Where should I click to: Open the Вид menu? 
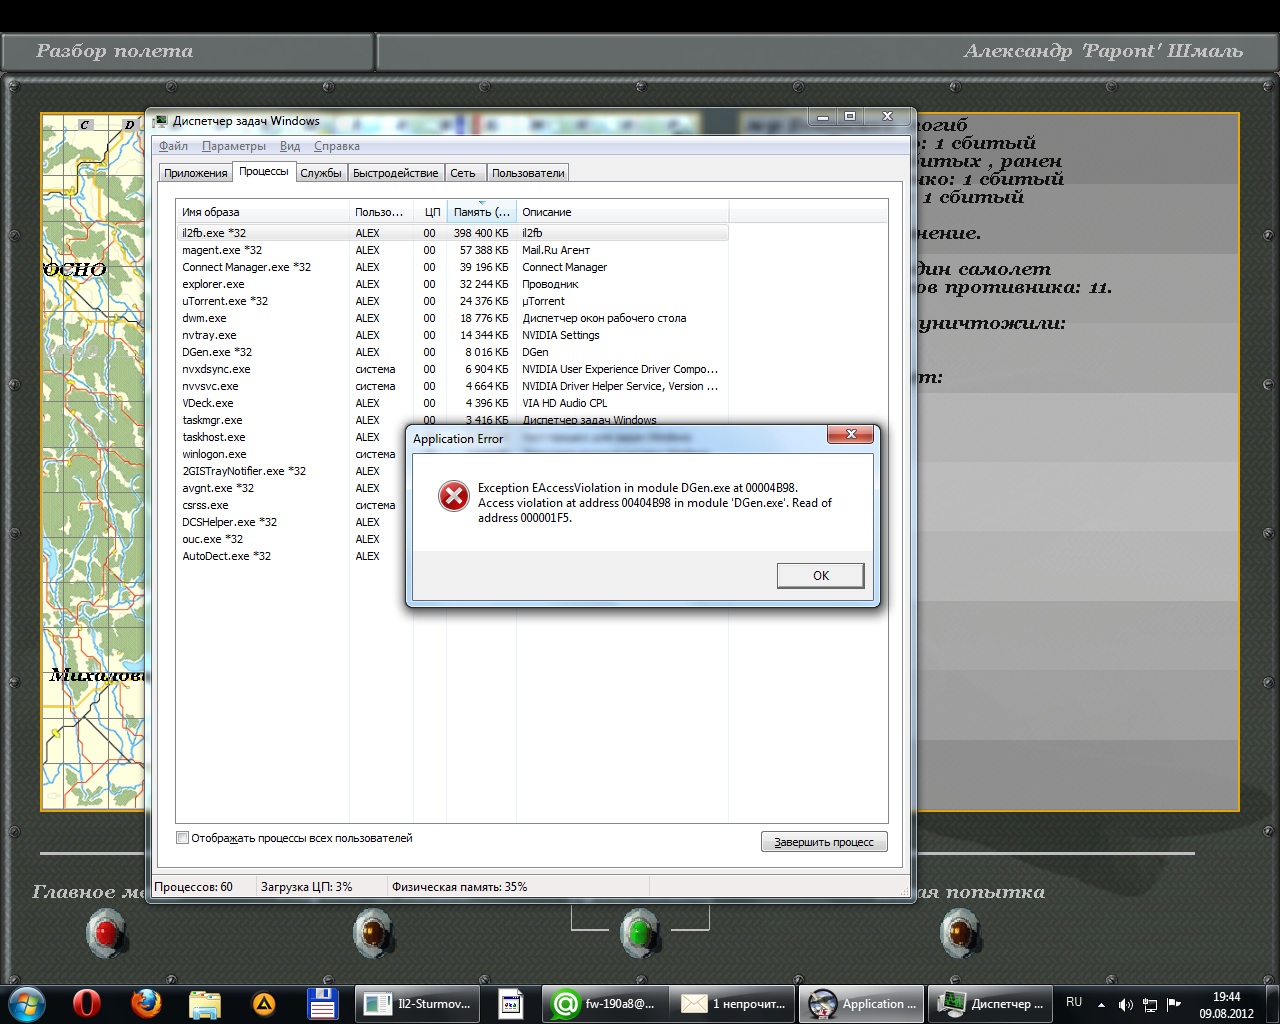coord(290,146)
